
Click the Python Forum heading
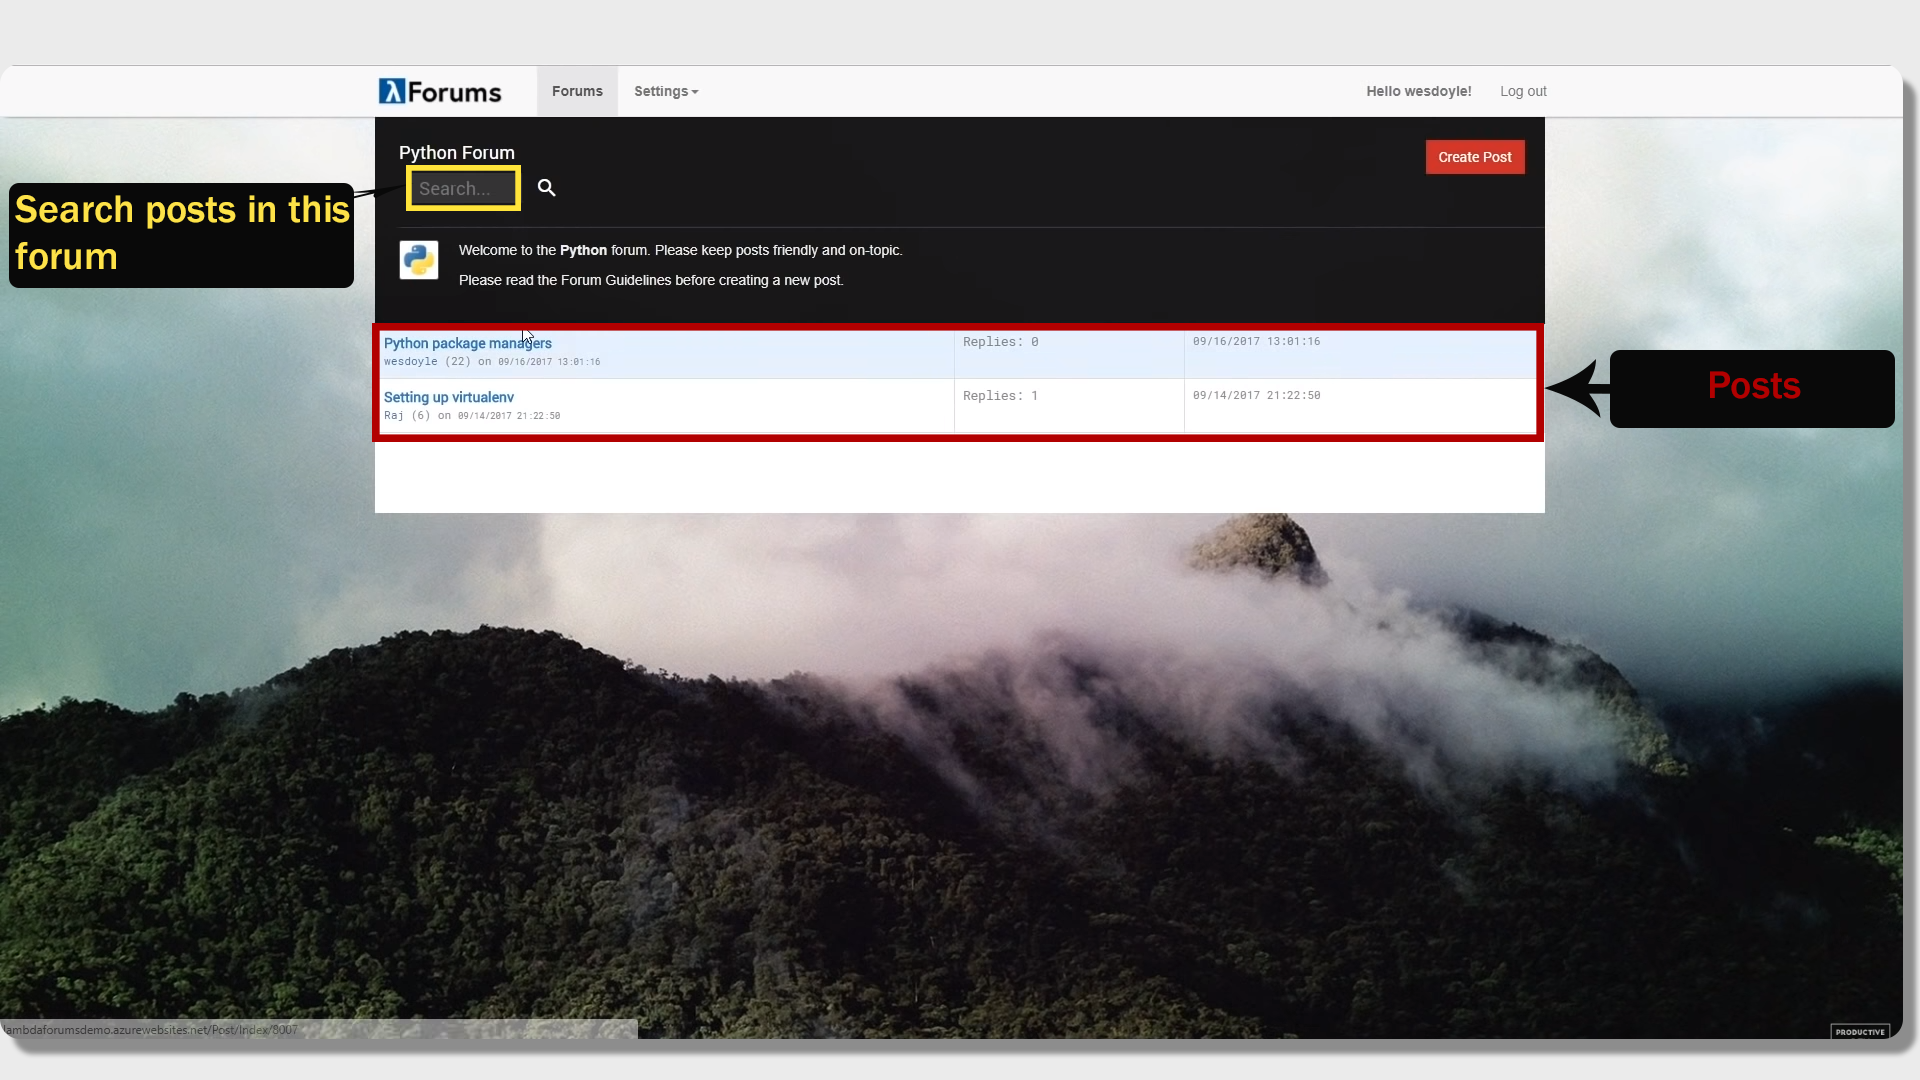[x=457, y=153]
